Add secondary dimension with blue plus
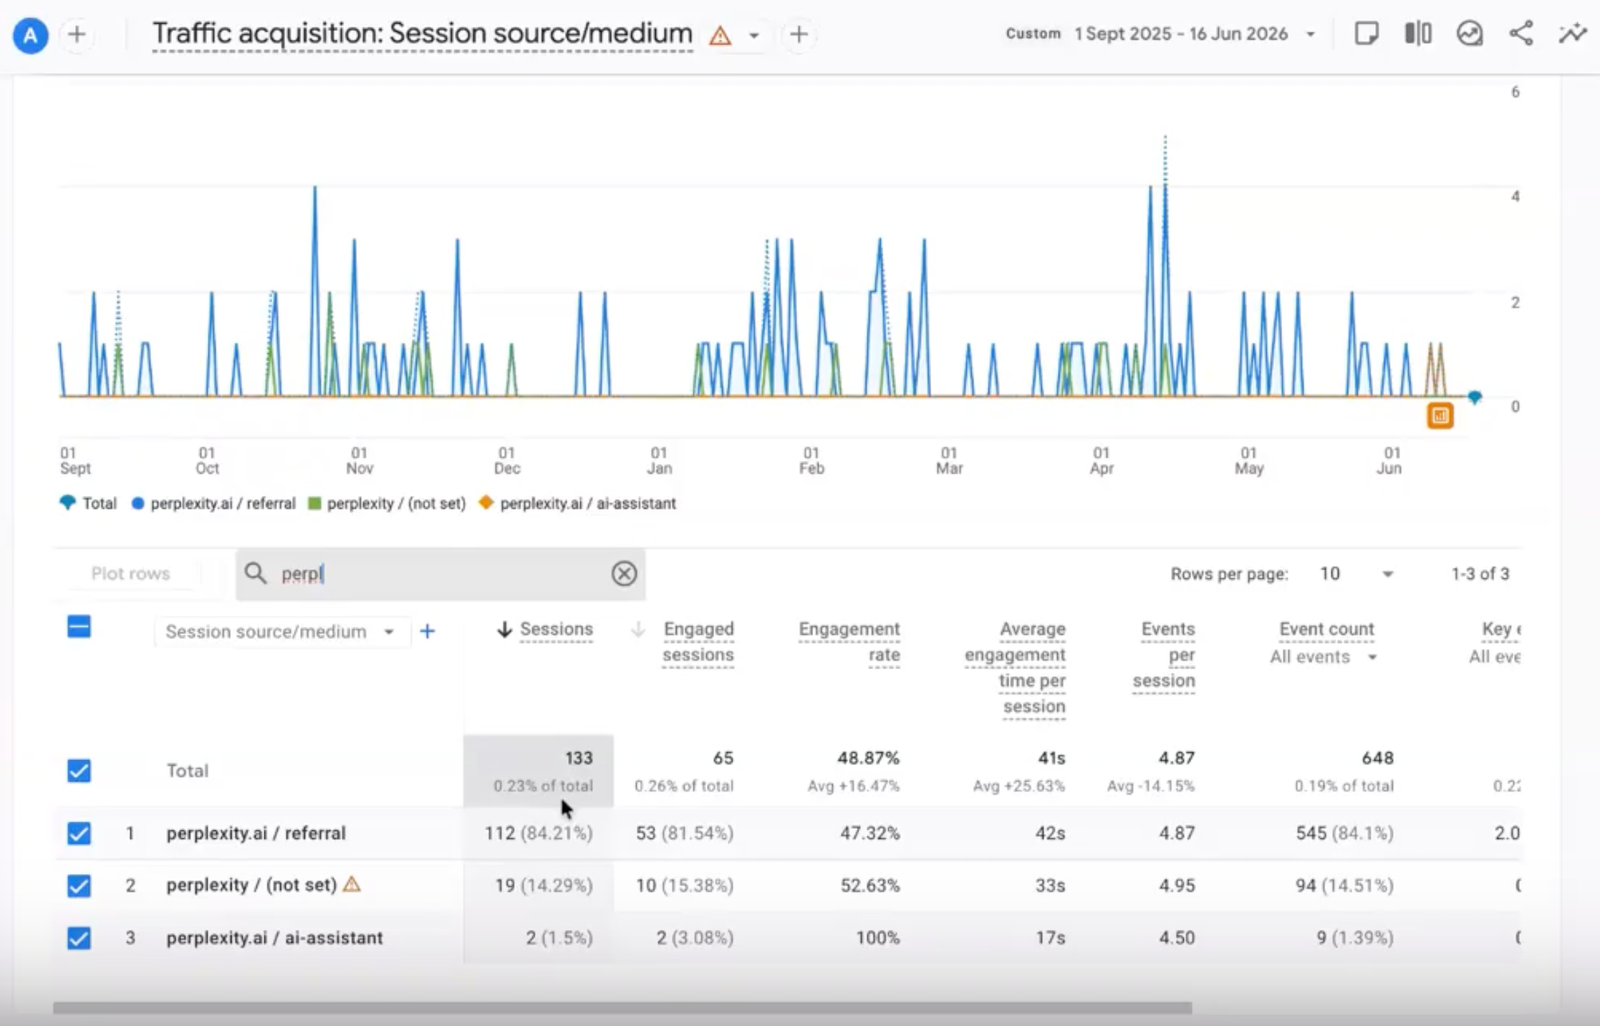This screenshot has height=1026, width=1600. [x=427, y=631]
